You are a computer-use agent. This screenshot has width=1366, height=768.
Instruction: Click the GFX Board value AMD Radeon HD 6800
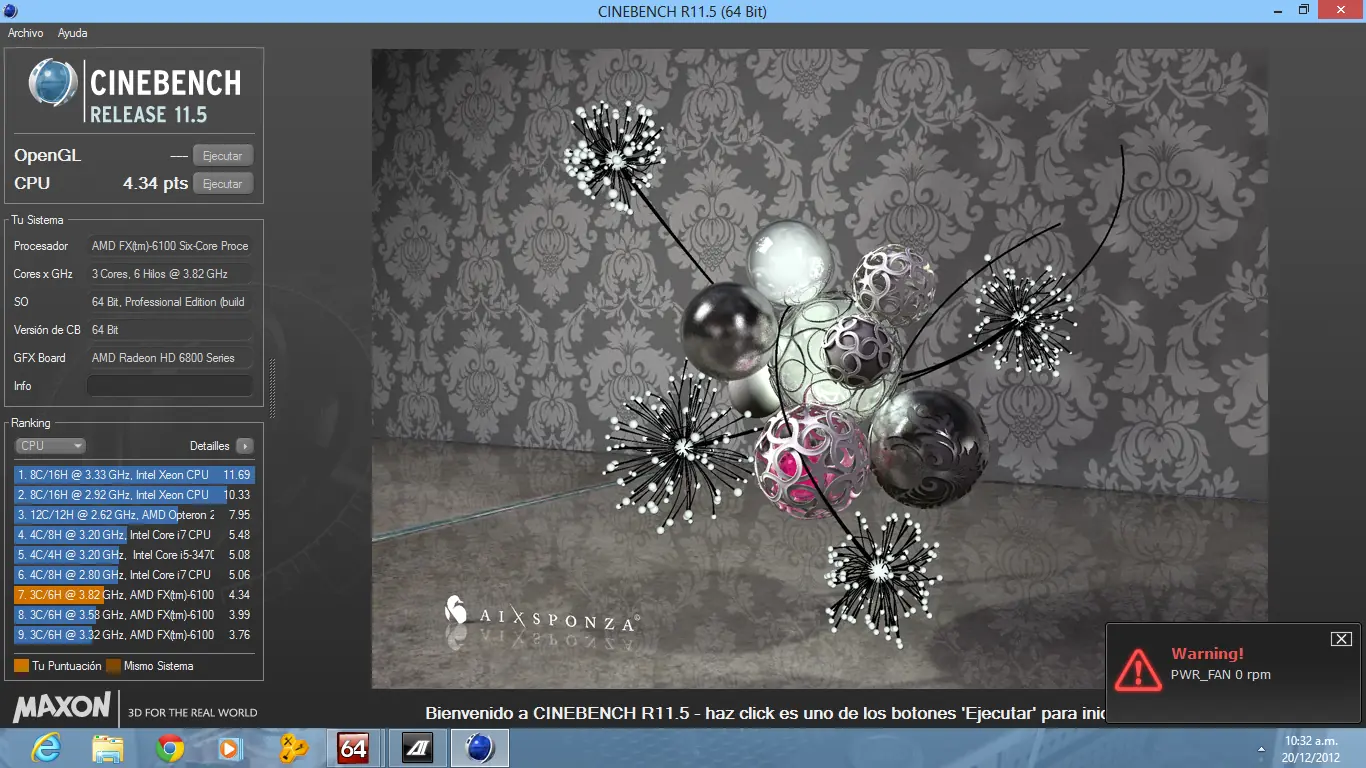point(170,358)
